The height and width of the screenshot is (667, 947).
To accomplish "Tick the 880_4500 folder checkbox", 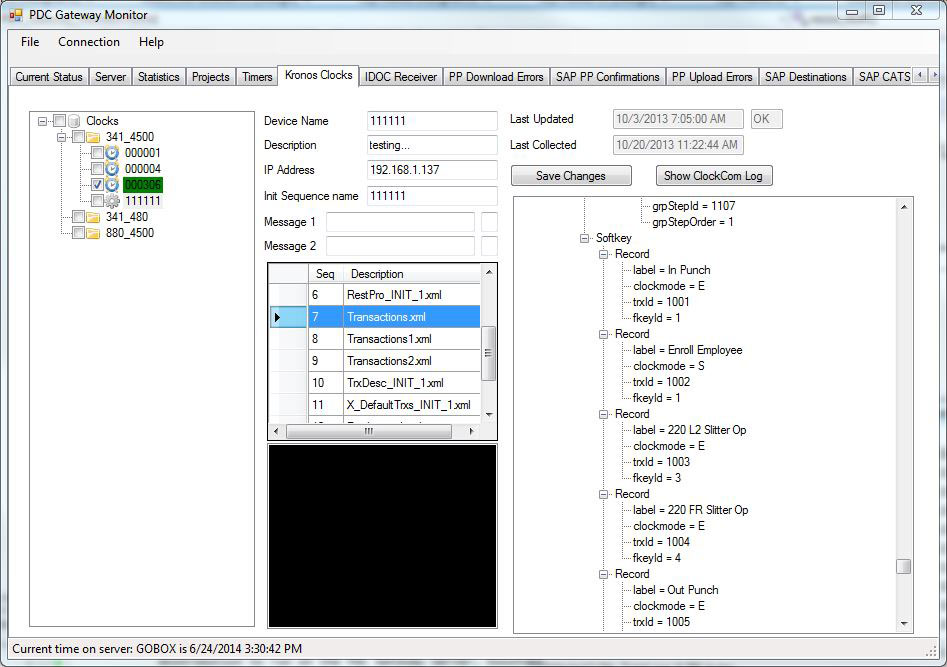I will (x=78, y=233).
